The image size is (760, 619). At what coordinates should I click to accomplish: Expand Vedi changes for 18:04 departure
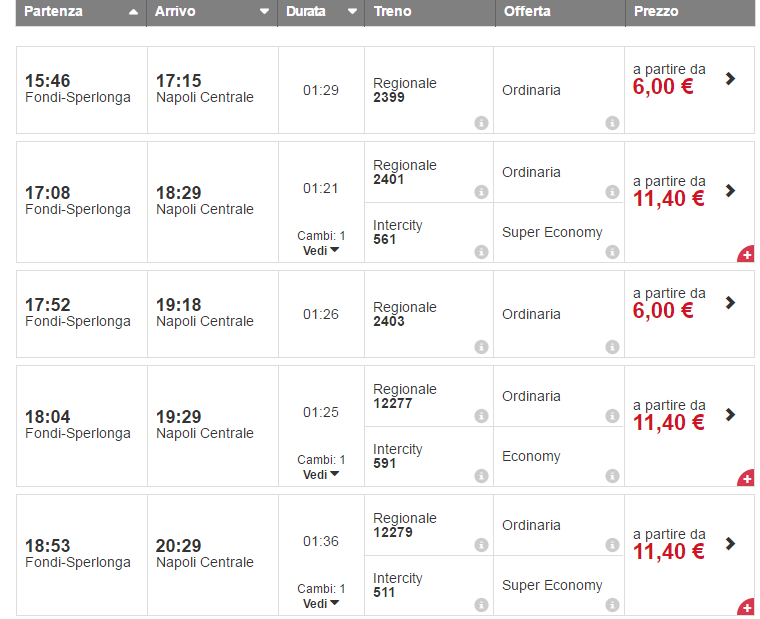pos(321,475)
